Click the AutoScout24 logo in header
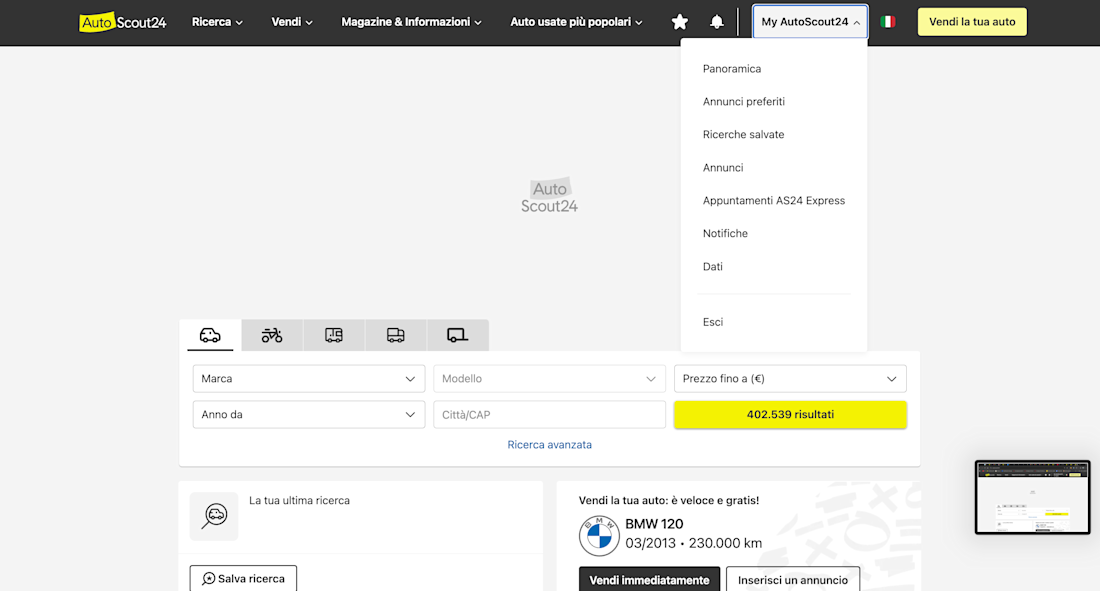 pyautogui.click(x=123, y=22)
